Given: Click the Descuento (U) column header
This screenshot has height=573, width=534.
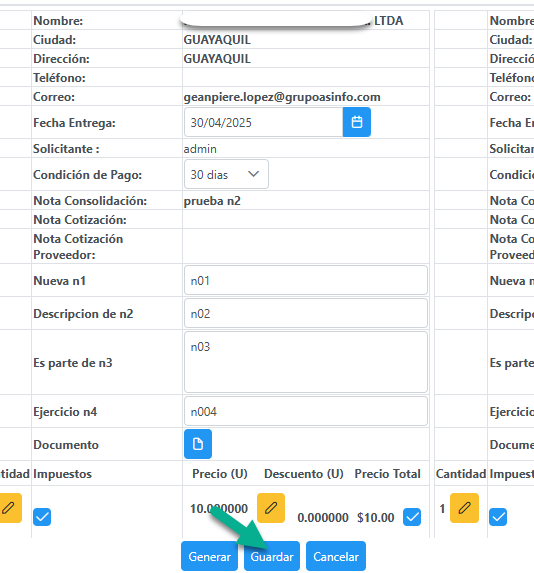Looking at the screenshot, I should 304,474.
